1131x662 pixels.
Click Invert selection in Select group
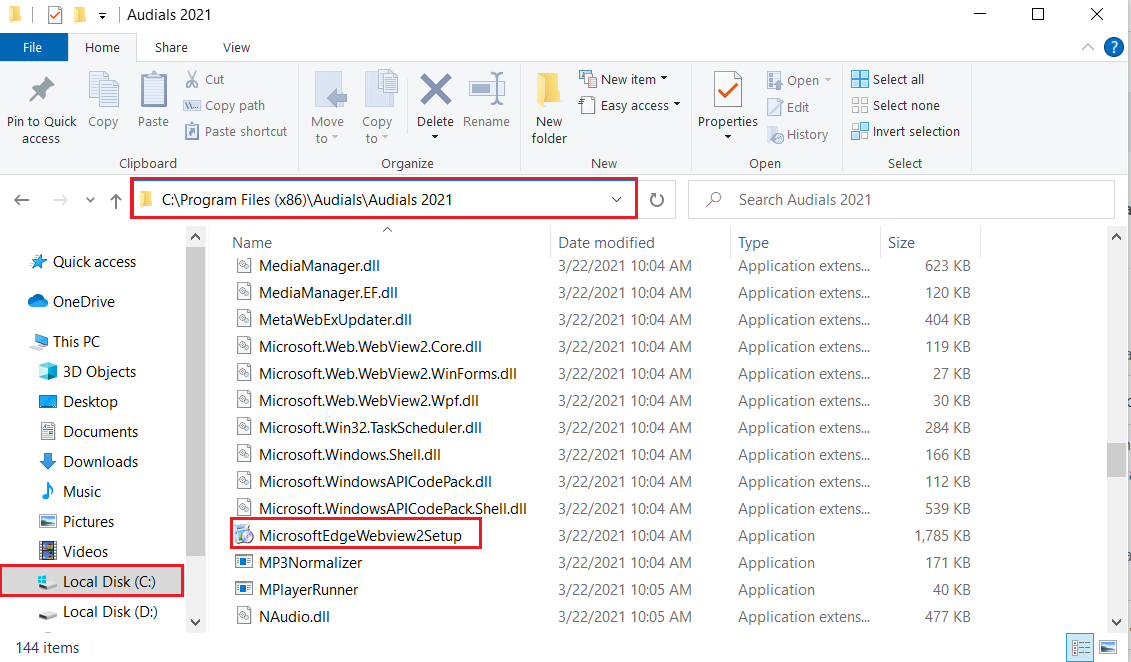906,132
